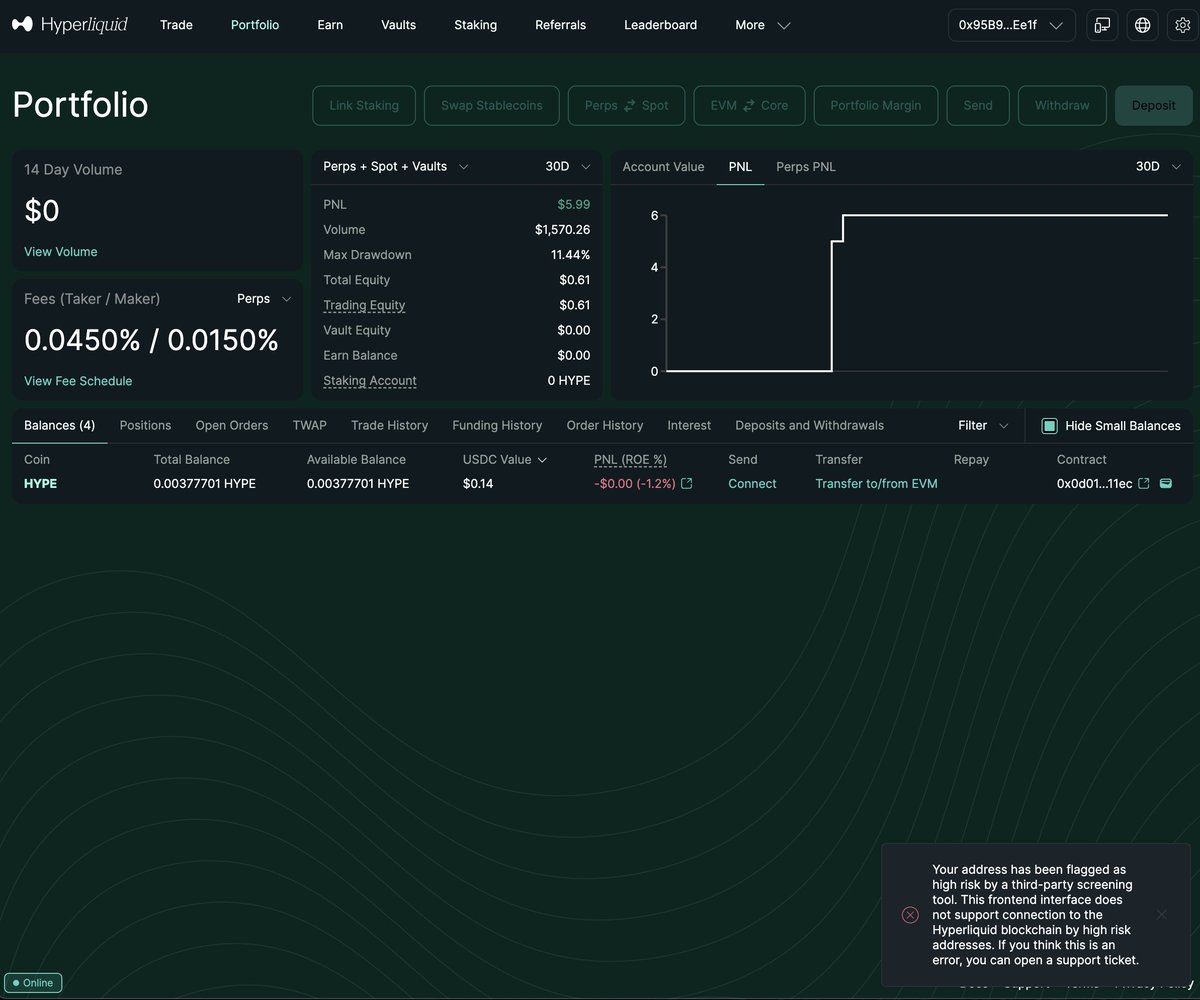
Task: Click the Trading Equity label
Action: (x=364, y=306)
